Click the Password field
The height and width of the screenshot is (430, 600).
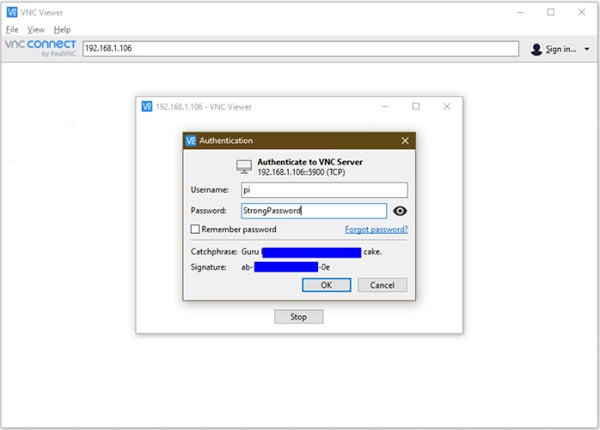click(314, 211)
